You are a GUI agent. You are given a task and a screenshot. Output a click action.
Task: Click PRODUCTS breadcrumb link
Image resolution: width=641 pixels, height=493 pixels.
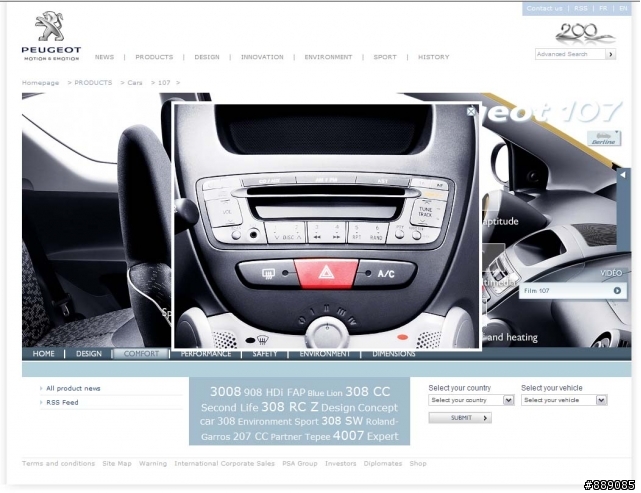point(93,83)
